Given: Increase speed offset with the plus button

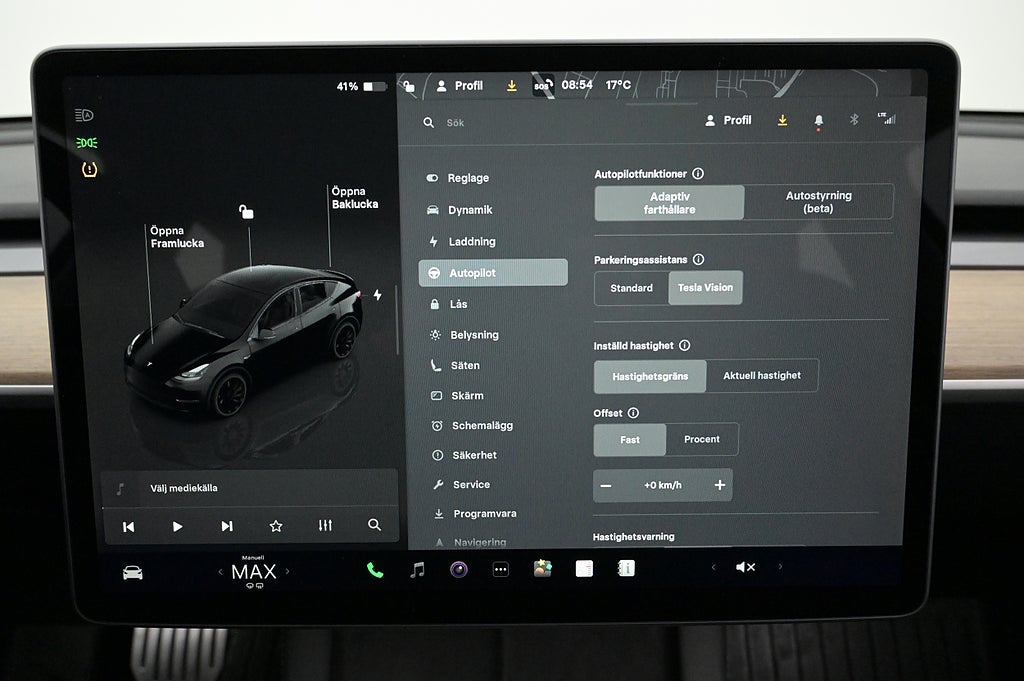Looking at the screenshot, I should (719, 485).
